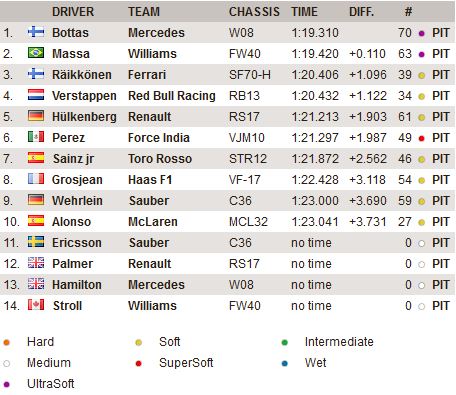
Task: Click the red SuperSoft dot in Perez row
Action: [x=421, y=138]
